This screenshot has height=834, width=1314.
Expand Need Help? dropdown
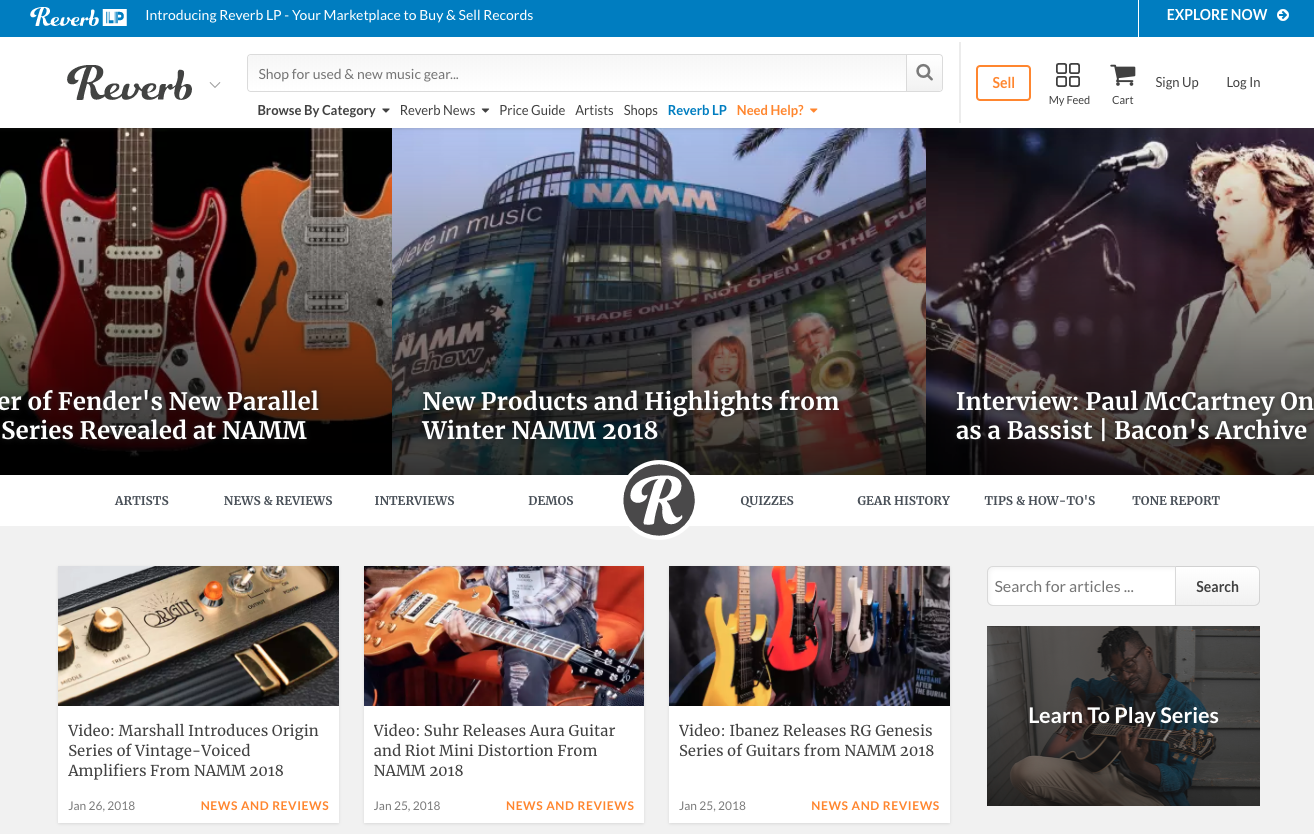click(x=777, y=110)
